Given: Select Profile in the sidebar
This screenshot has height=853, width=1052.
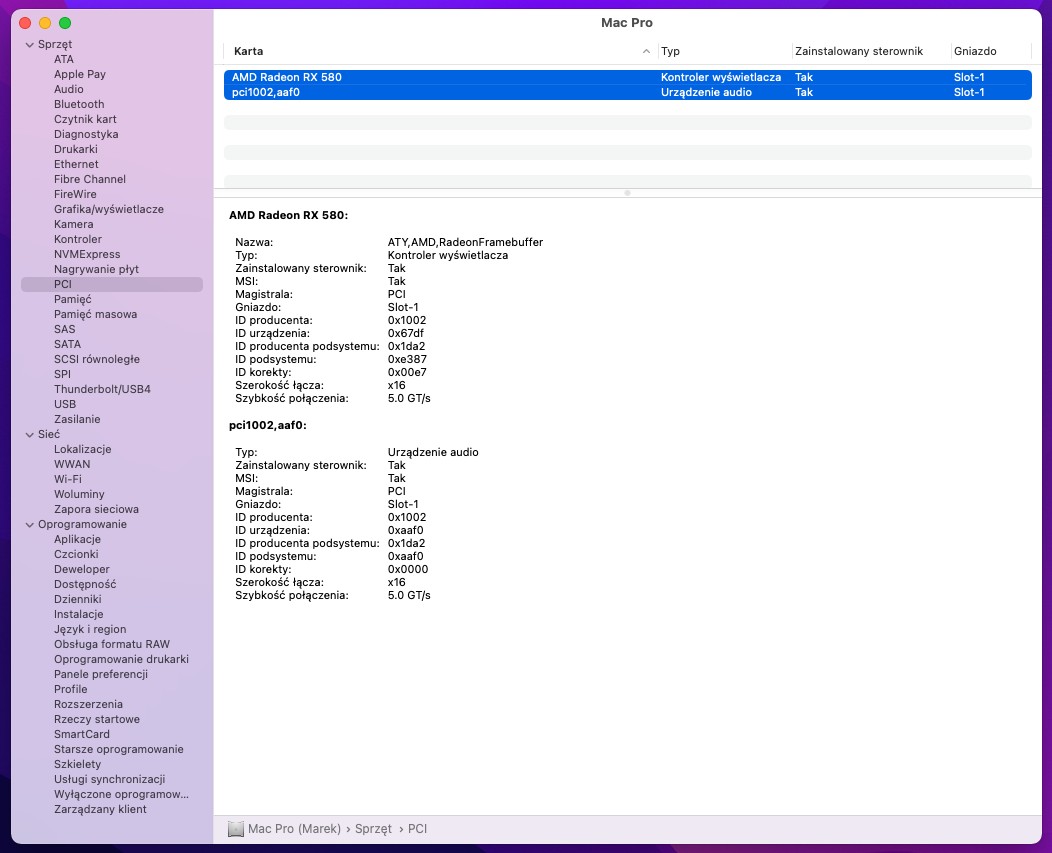Looking at the screenshot, I should [x=70, y=689].
